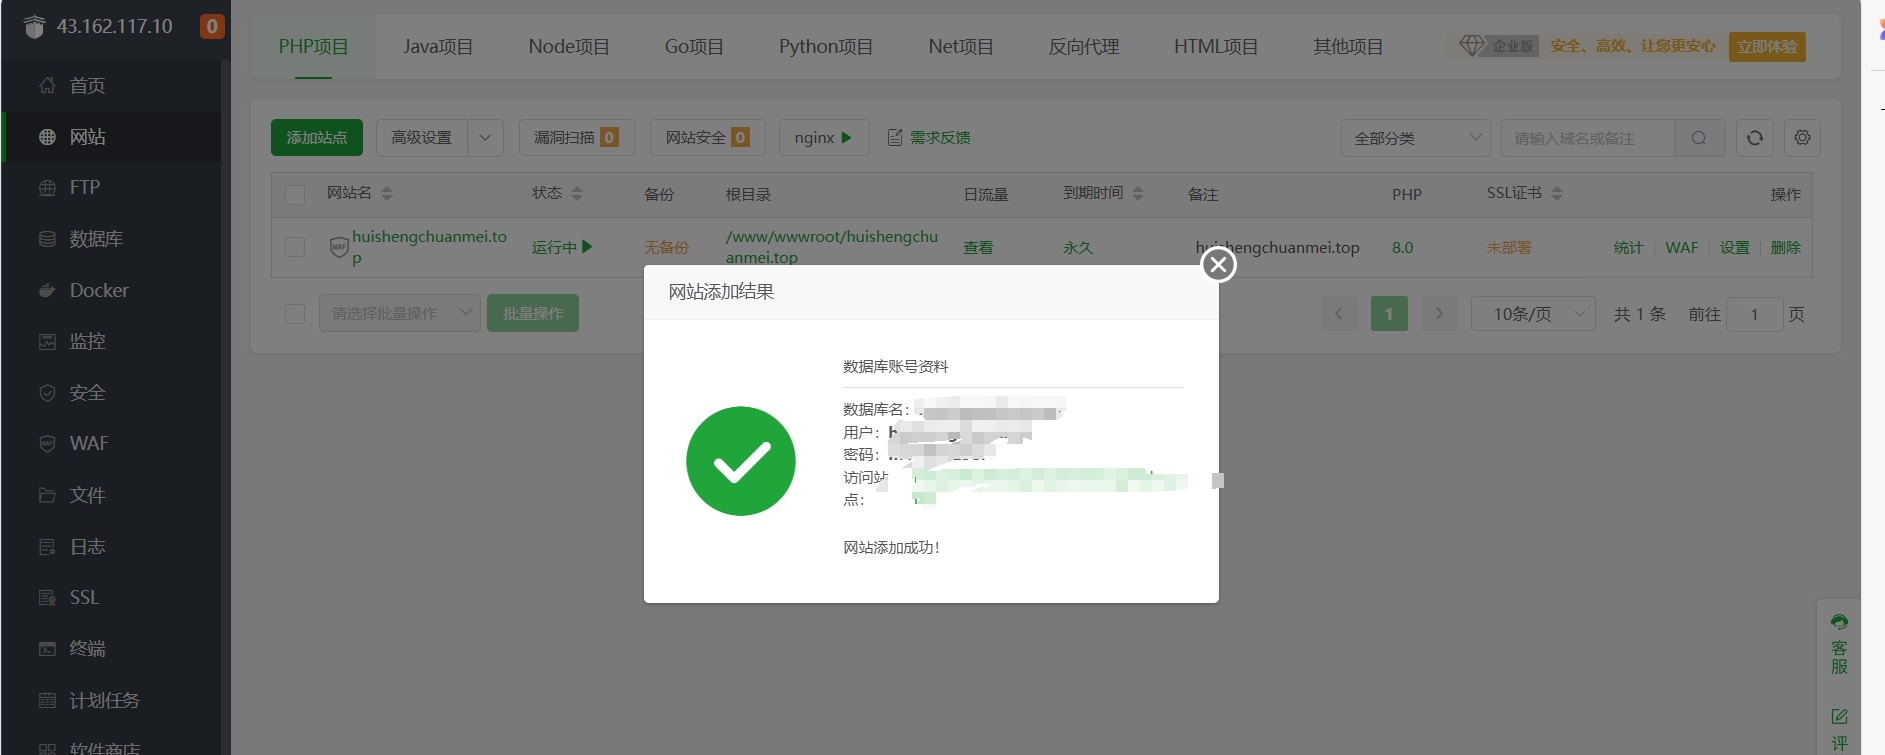Click the 终端 terminal icon in sidebar
This screenshot has width=1885, height=755.
(x=47, y=649)
